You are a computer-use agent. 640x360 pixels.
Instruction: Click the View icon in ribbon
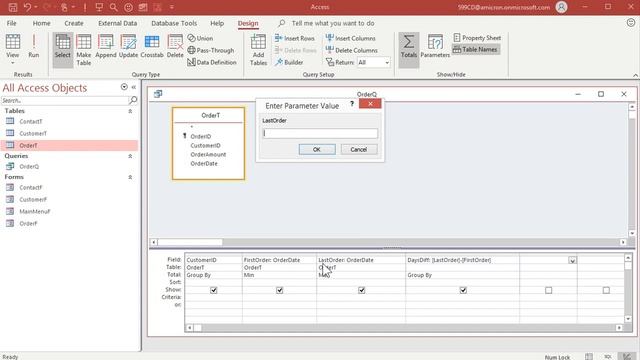13,42
